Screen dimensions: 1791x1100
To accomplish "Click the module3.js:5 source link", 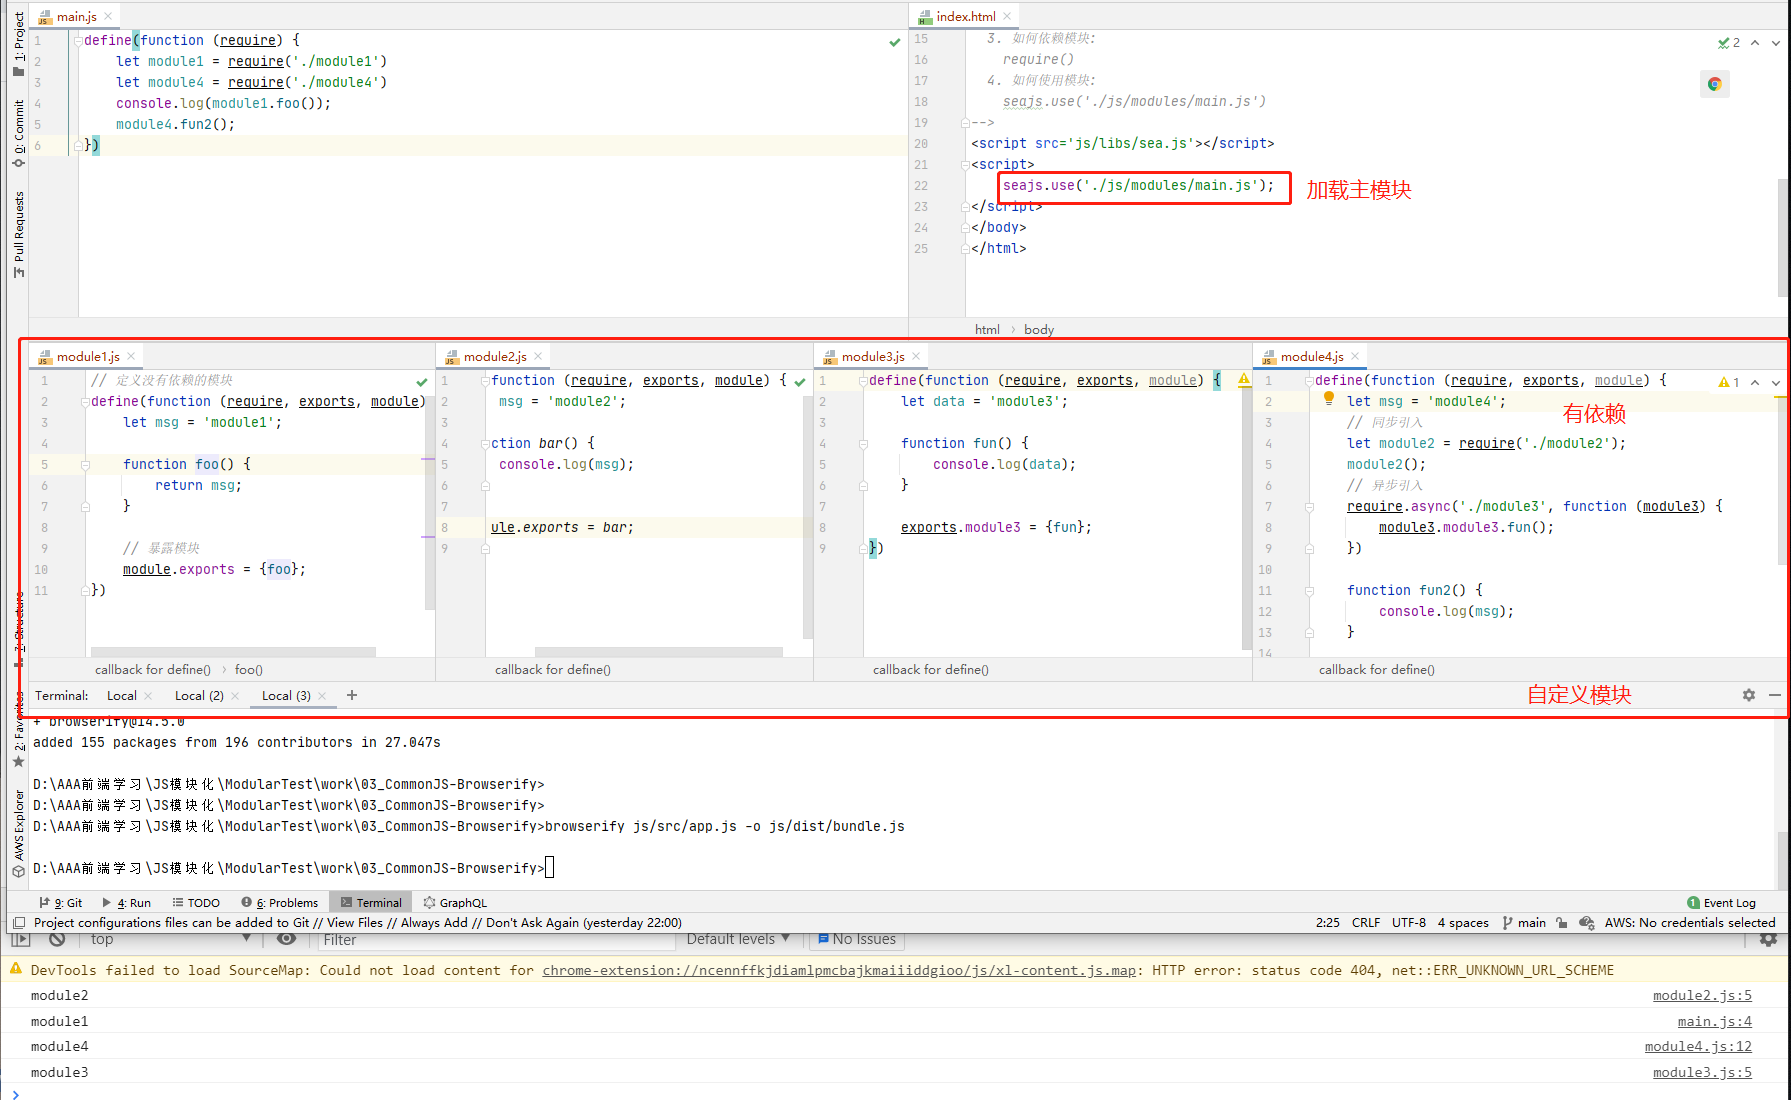I will (1702, 1073).
